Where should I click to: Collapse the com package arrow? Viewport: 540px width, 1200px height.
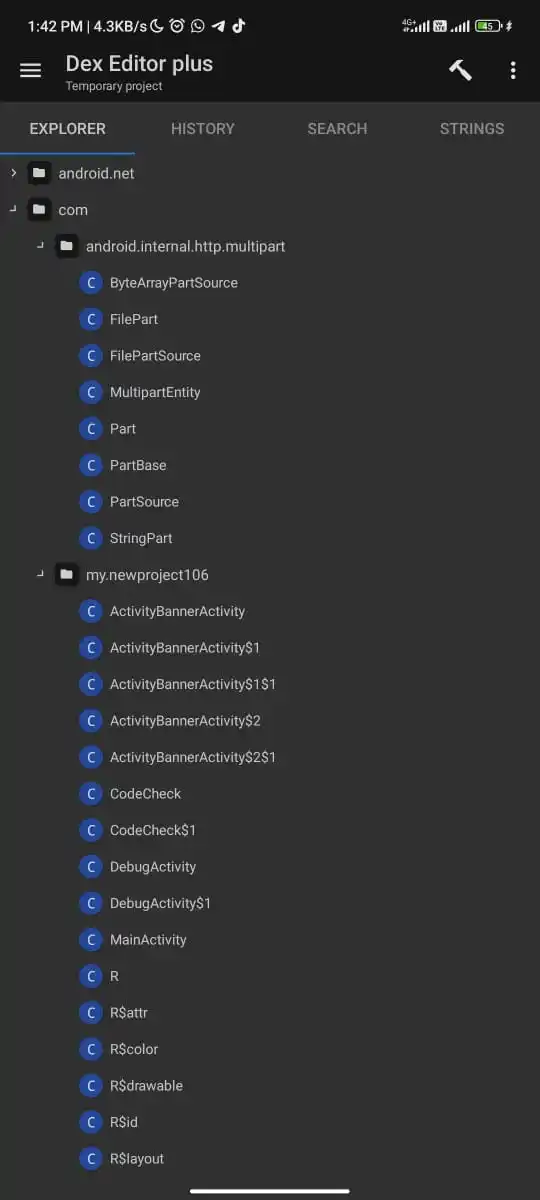tap(13, 210)
